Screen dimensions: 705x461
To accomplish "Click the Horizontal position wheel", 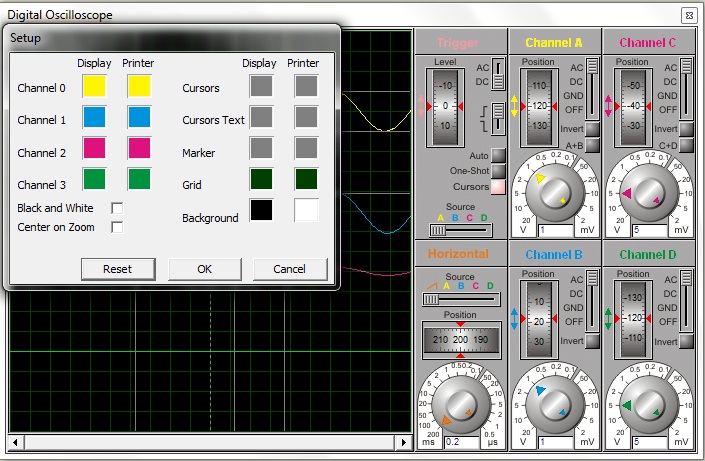I will pos(460,340).
